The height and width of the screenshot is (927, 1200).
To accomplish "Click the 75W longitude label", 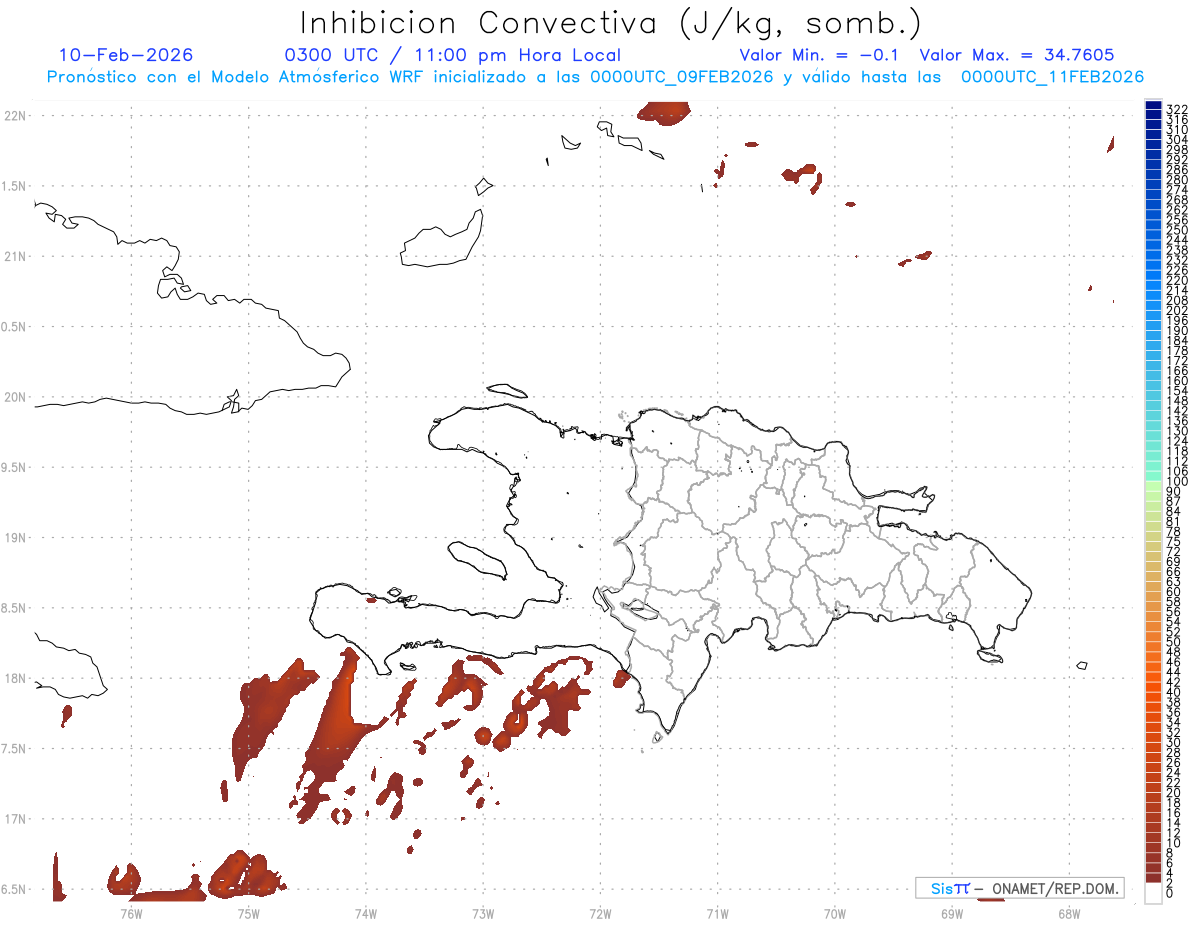I will coord(248,913).
